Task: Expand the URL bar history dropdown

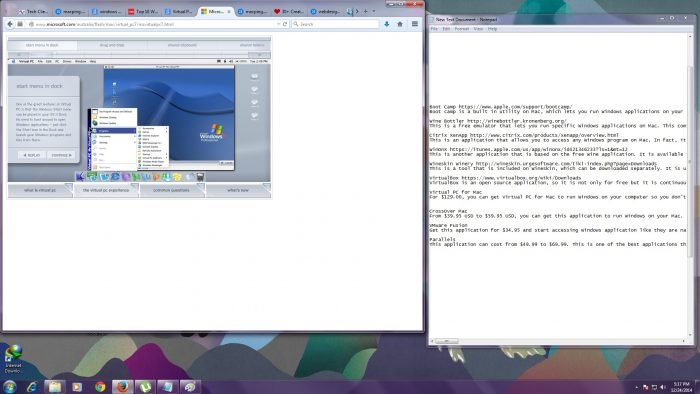Action: tap(279, 24)
